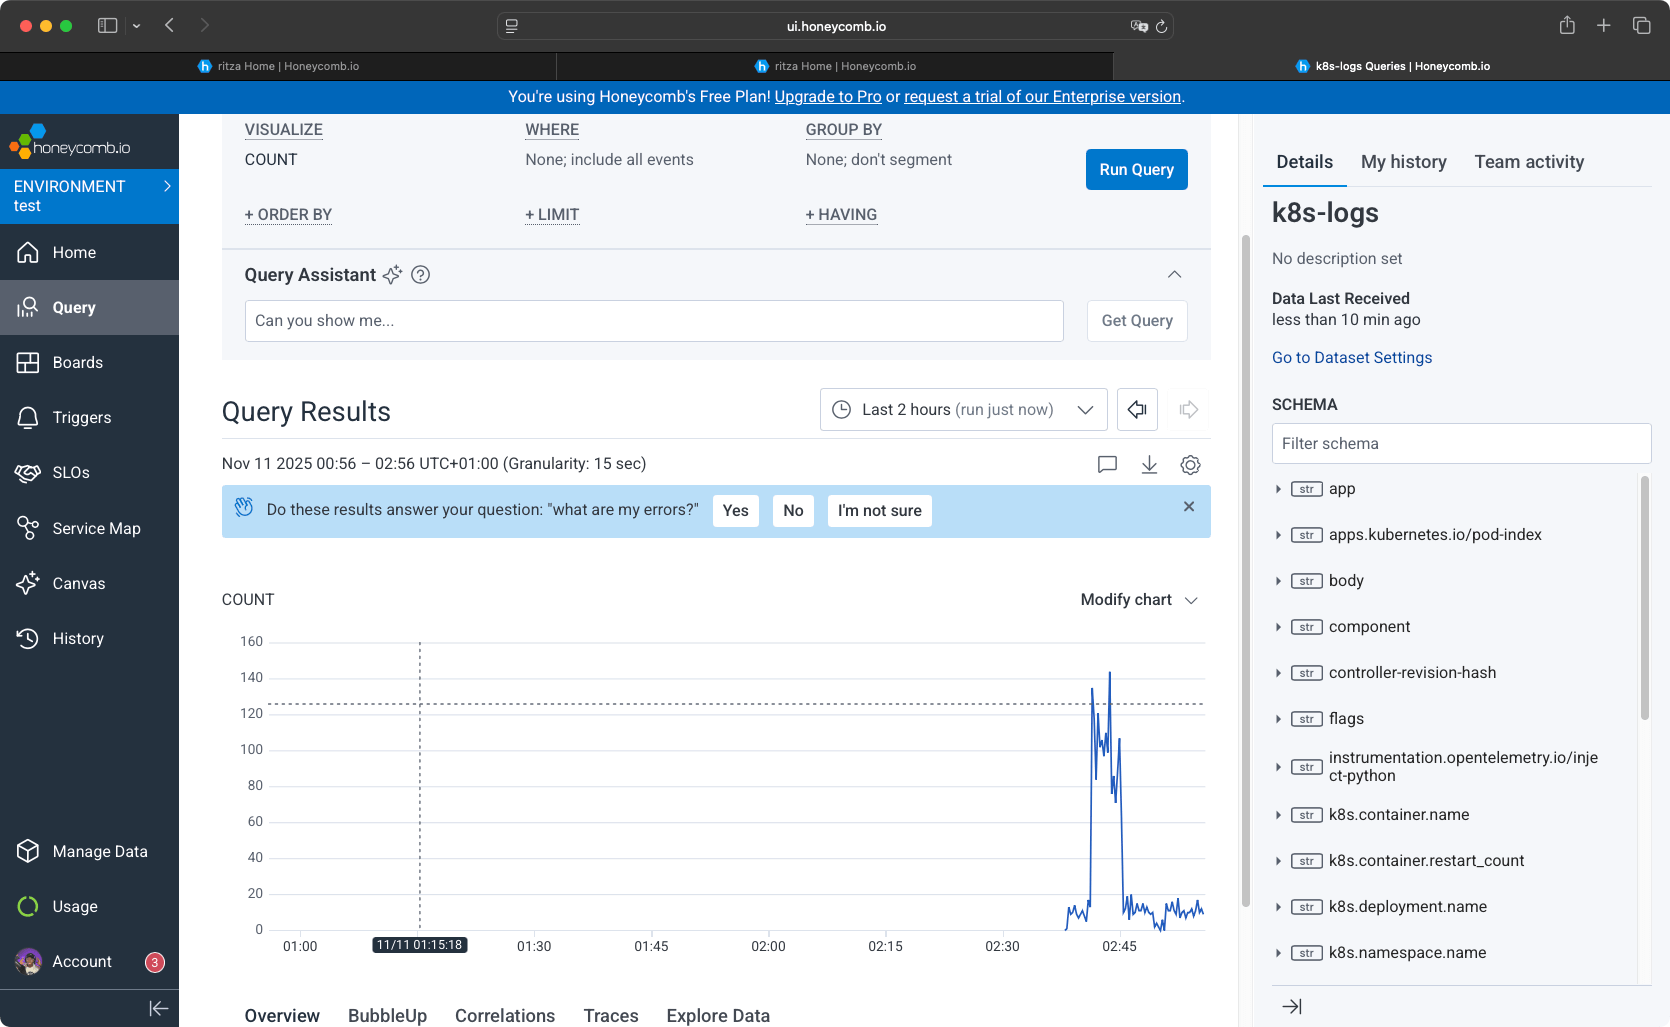The image size is (1670, 1027).
Task: Expand the body schema field
Action: click(1279, 580)
